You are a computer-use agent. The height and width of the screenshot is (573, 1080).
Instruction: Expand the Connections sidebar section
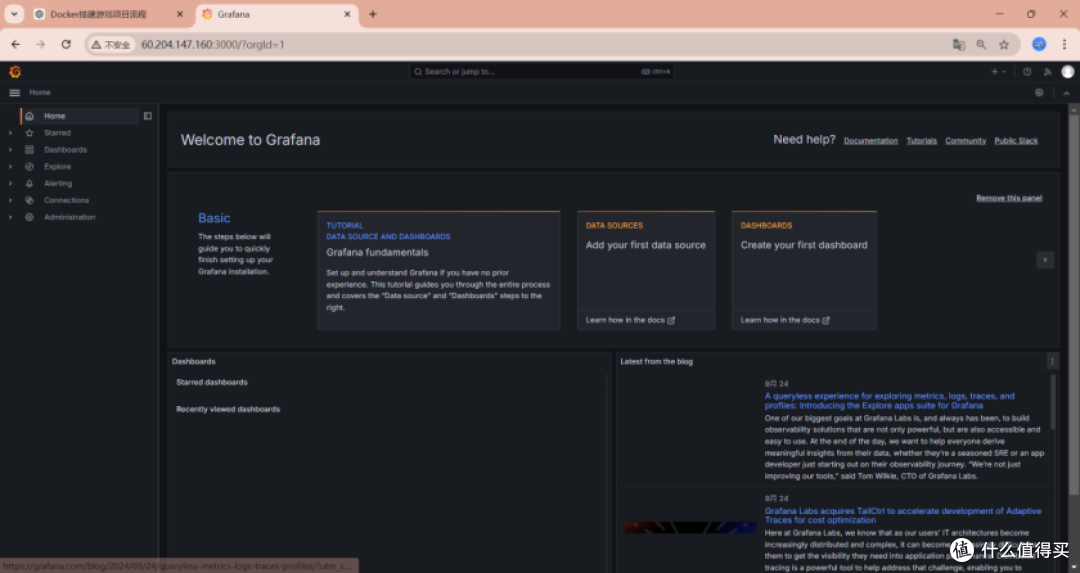(x=10, y=200)
